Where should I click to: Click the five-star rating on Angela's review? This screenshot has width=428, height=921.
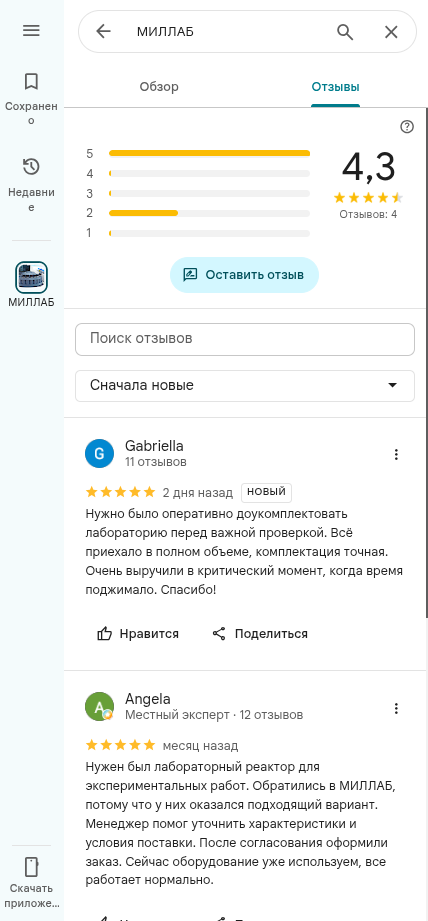120,745
